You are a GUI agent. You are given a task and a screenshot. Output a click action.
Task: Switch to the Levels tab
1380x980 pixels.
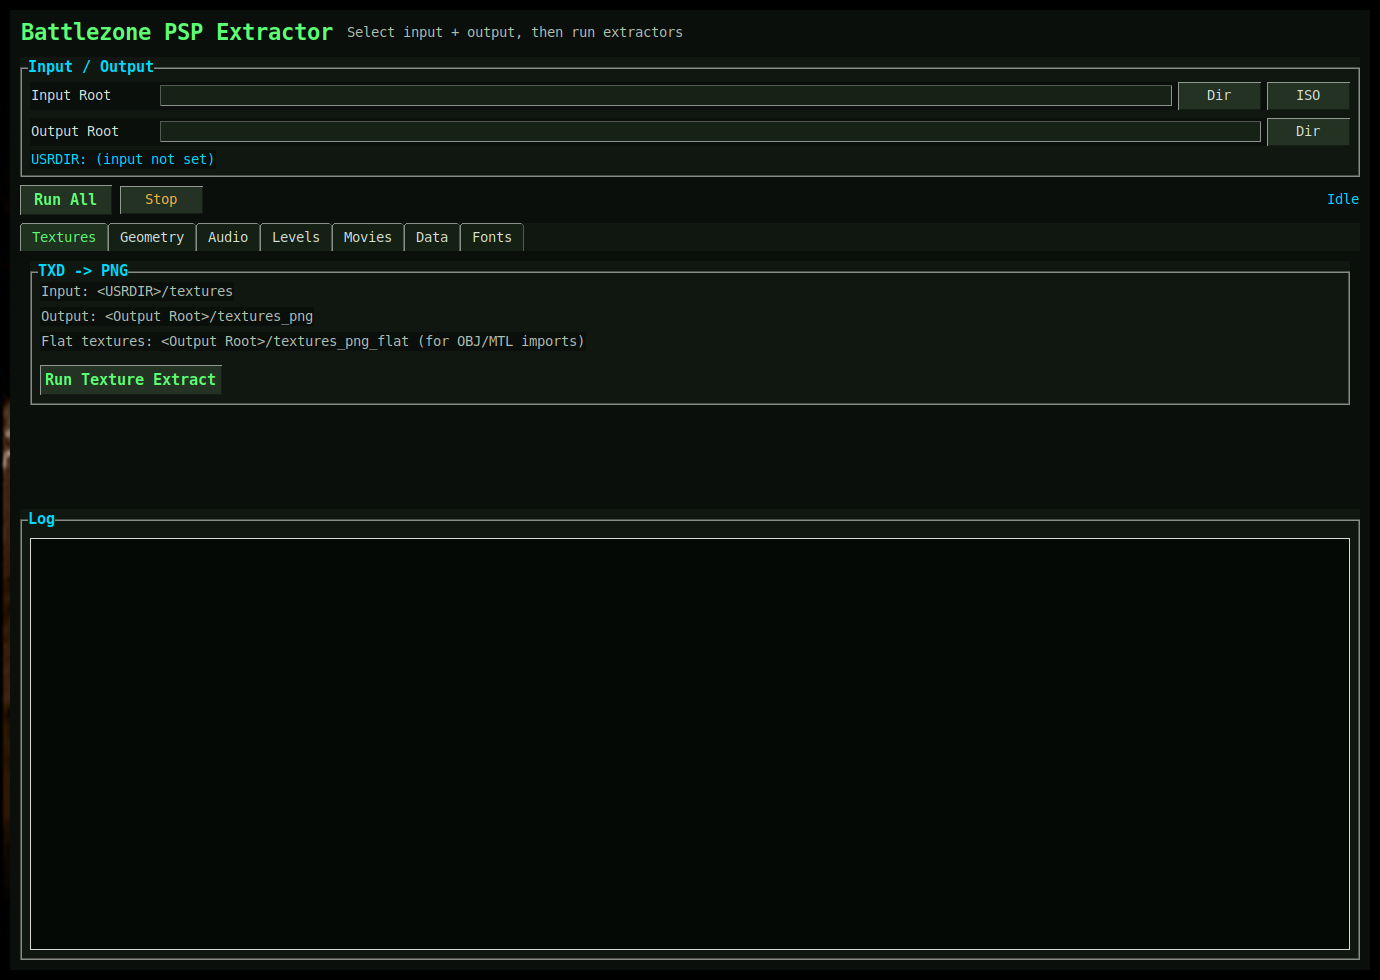point(296,237)
